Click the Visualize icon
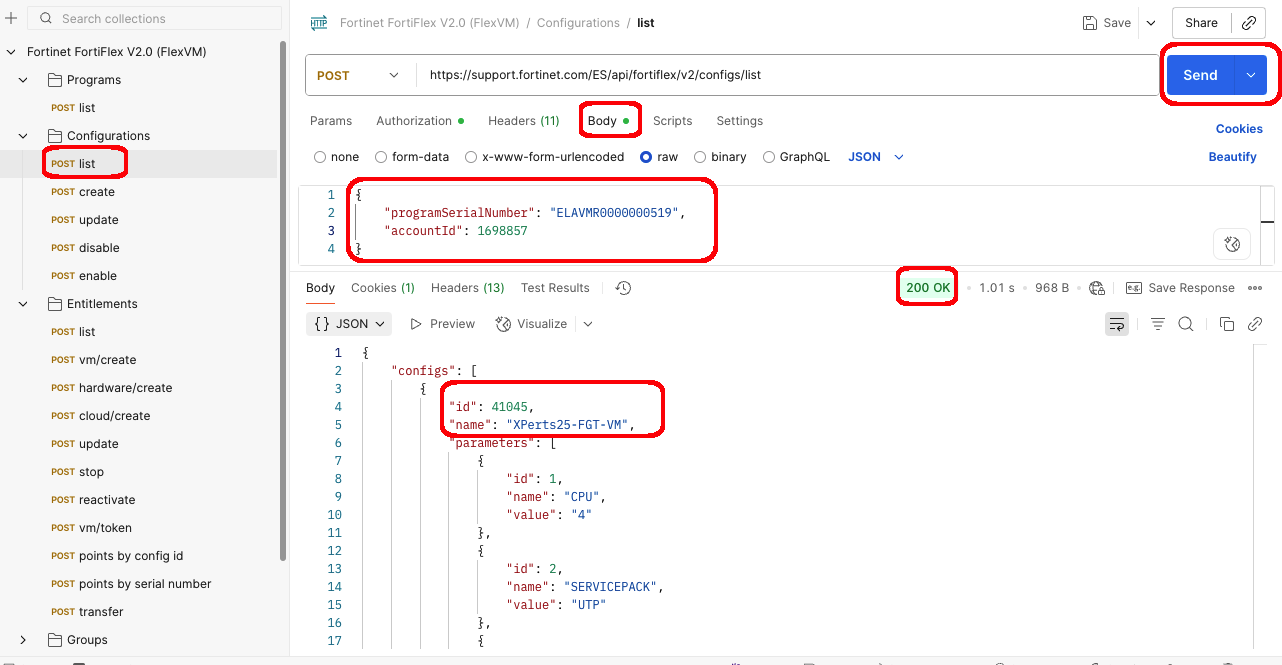This screenshot has height=665, width=1282. click(503, 324)
